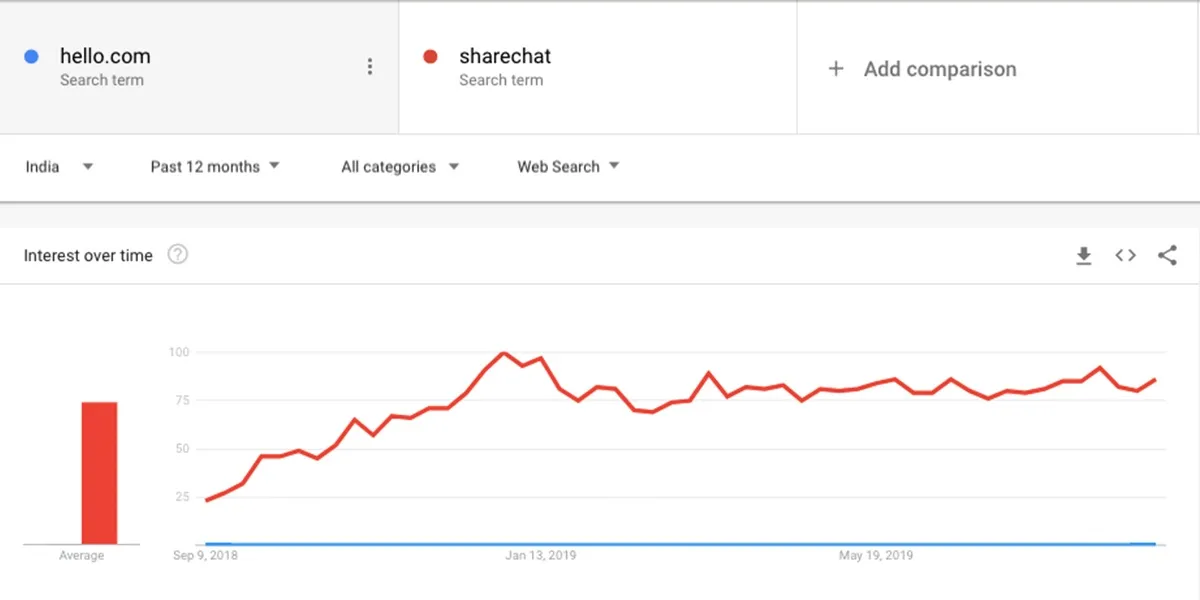1200x600 pixels.
Task: Click the help question mark icon
Action: (178, 255)
